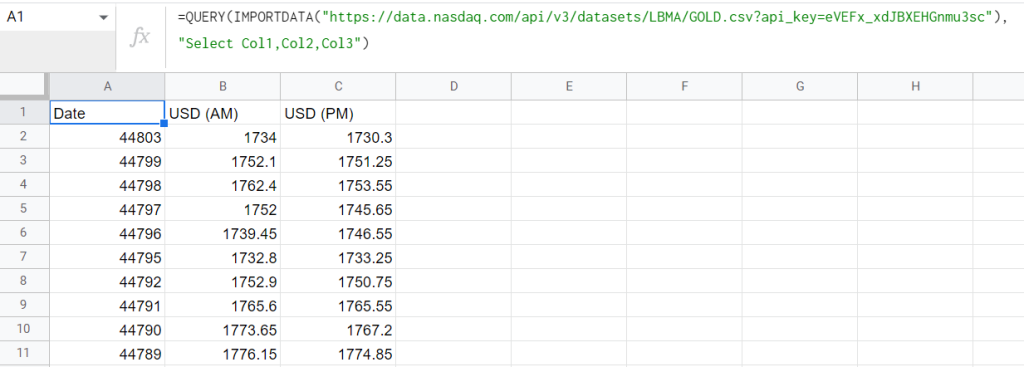Image resolution: width=1024 pixels, height=367 pixels.
Task: Click the cell containing 1734
Action: (x=223, y=137)
